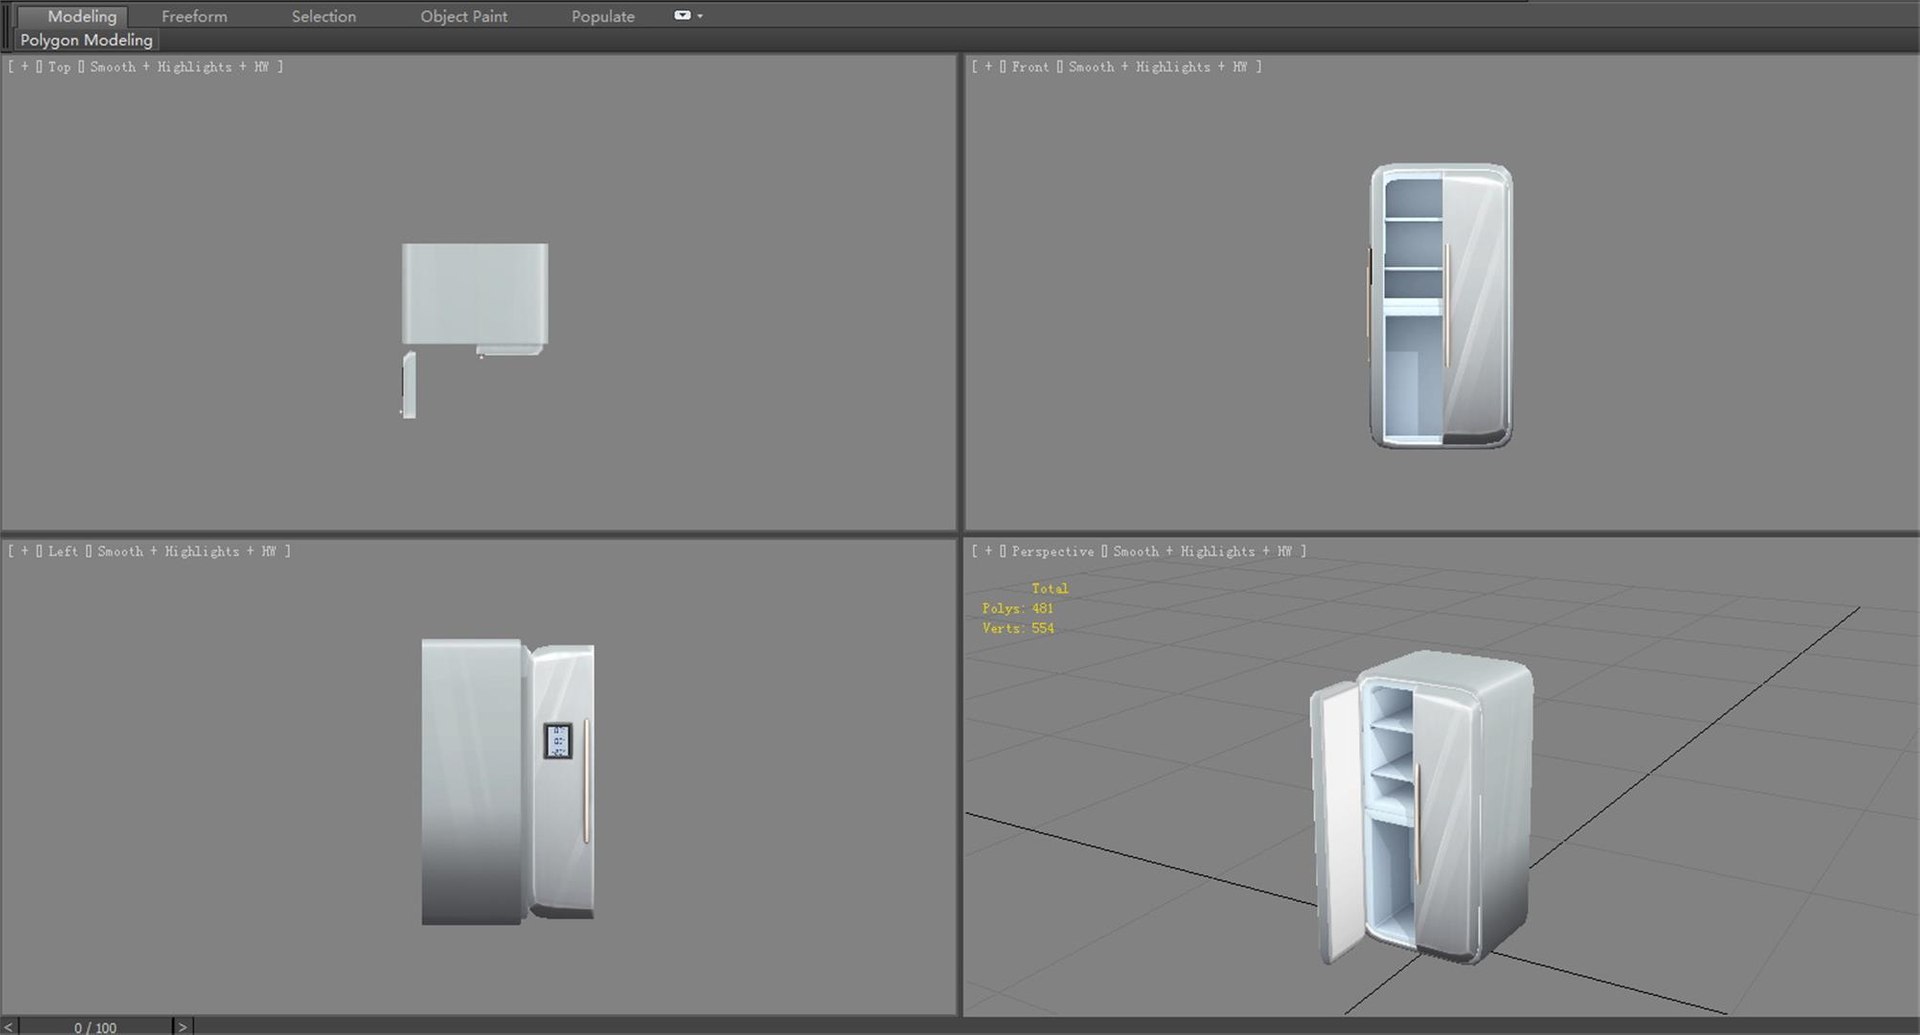Select the fridge body in Top viewport
Viewport: 1920px width, 1035px height.
tap(475, 295)
